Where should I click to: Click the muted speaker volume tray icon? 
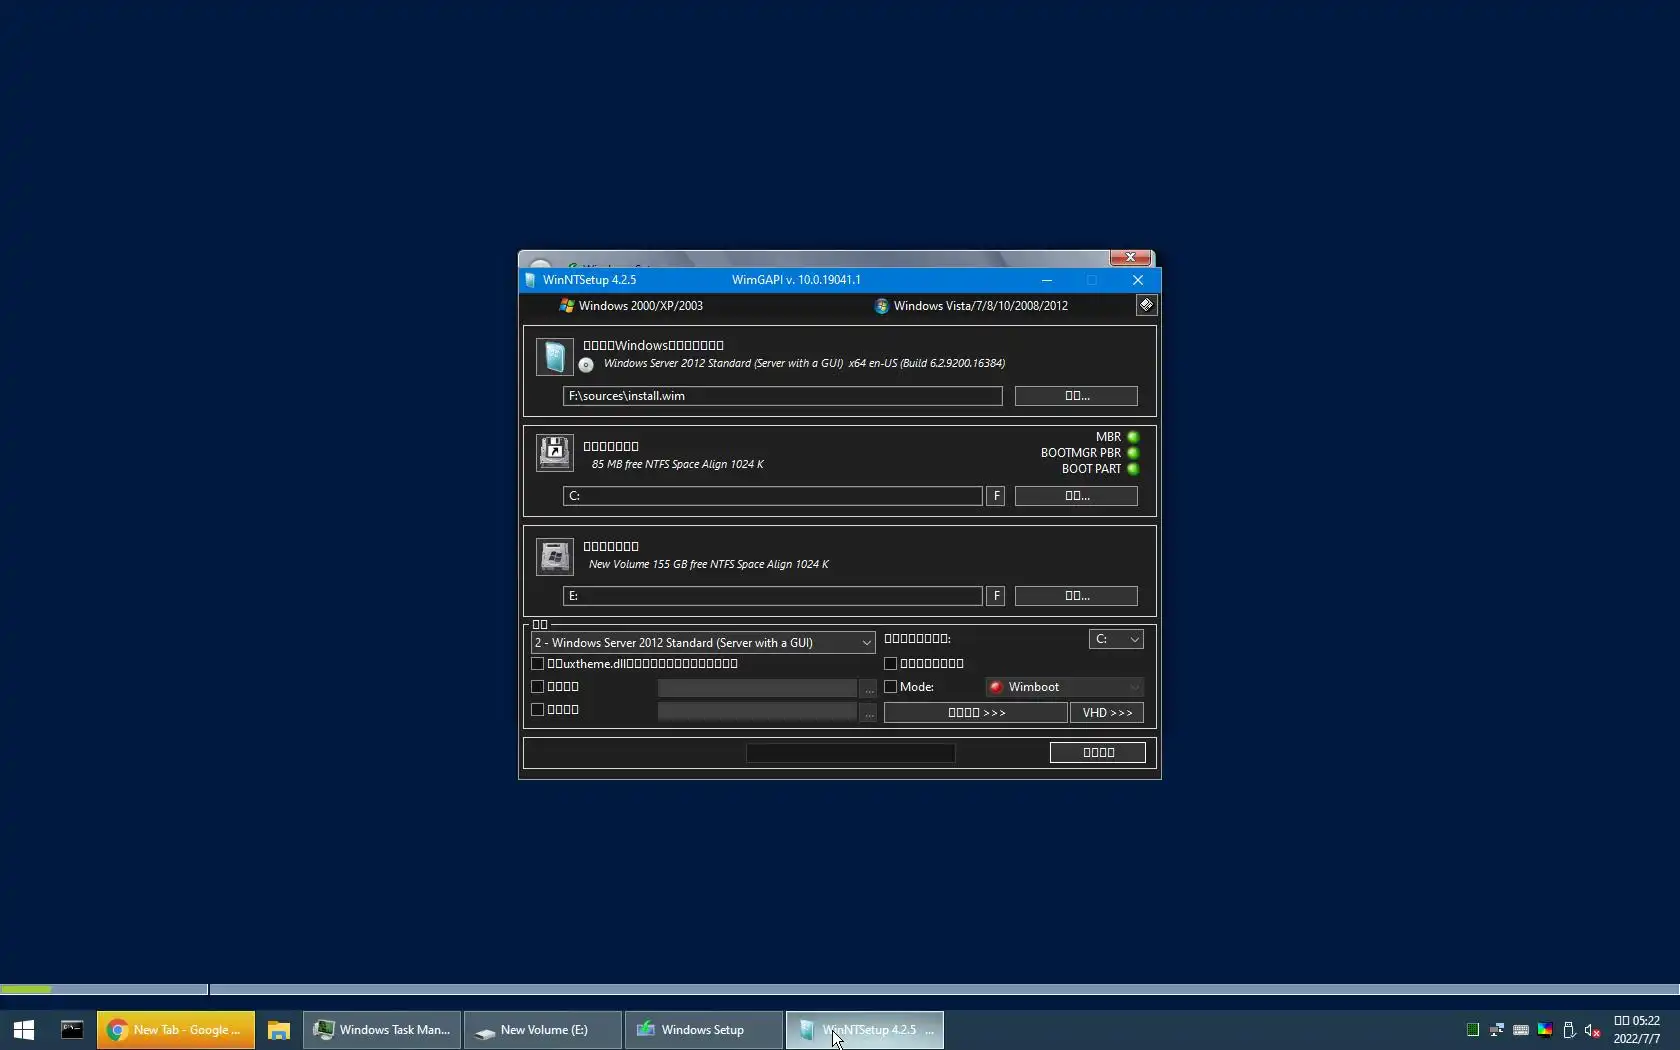click(1593, 1030)
